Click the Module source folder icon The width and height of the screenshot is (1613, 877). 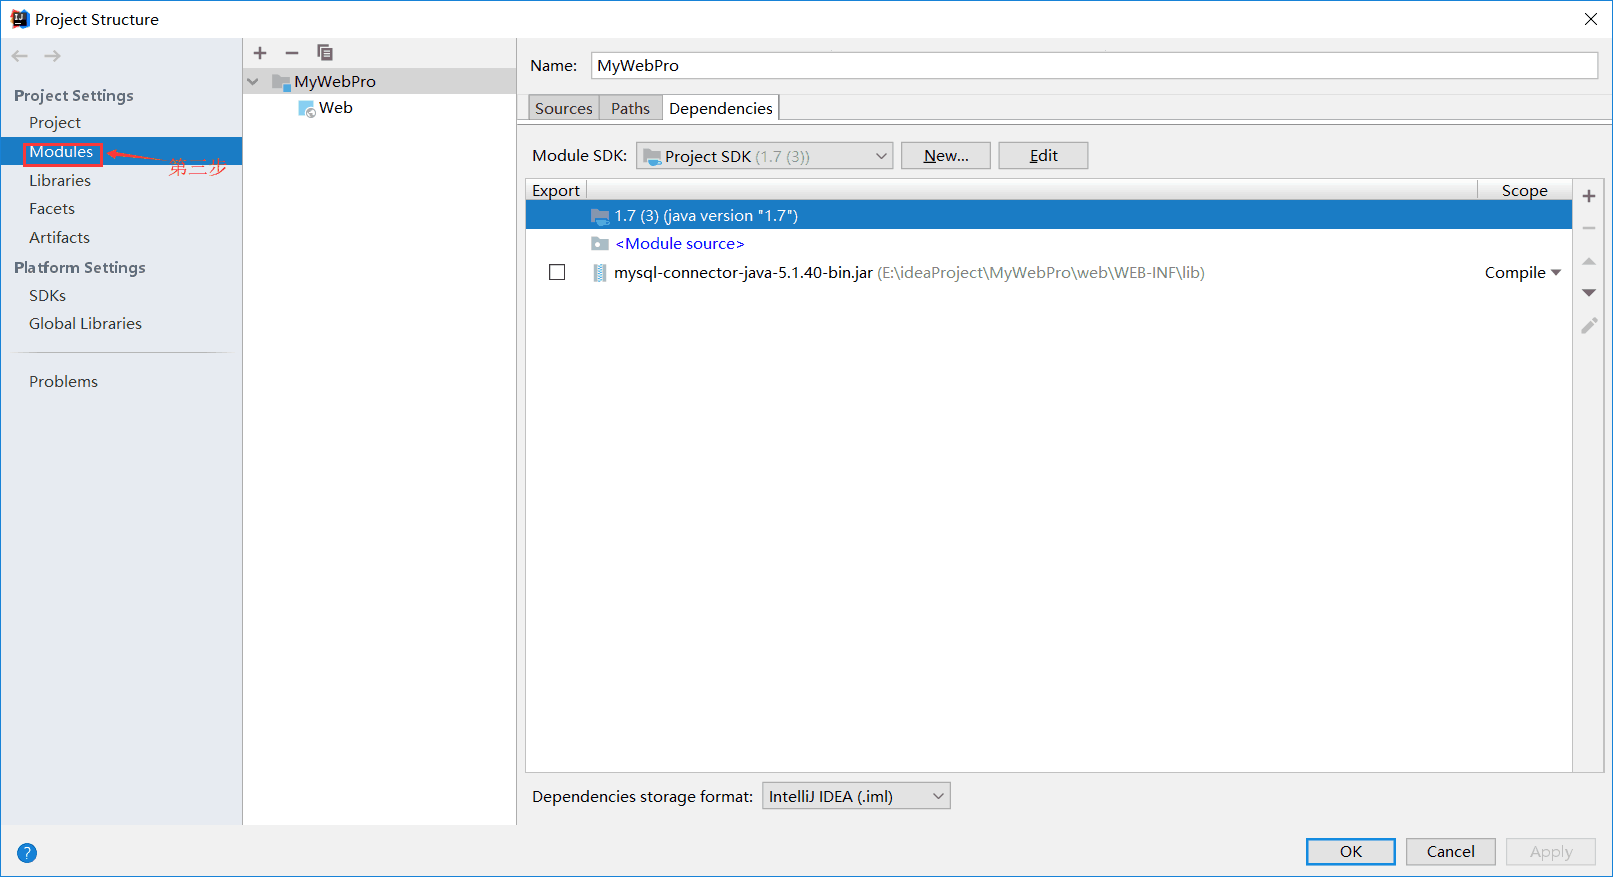[600, 244]
